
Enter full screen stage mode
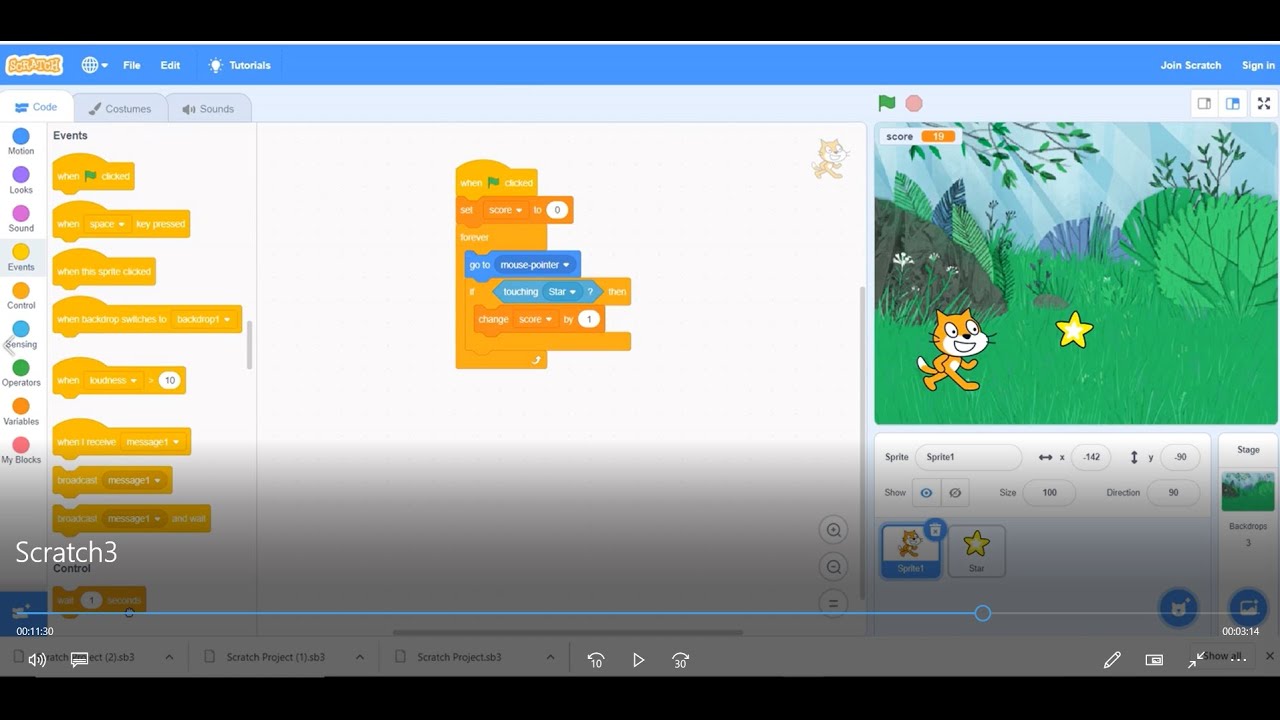click(x=1264, y=103)
